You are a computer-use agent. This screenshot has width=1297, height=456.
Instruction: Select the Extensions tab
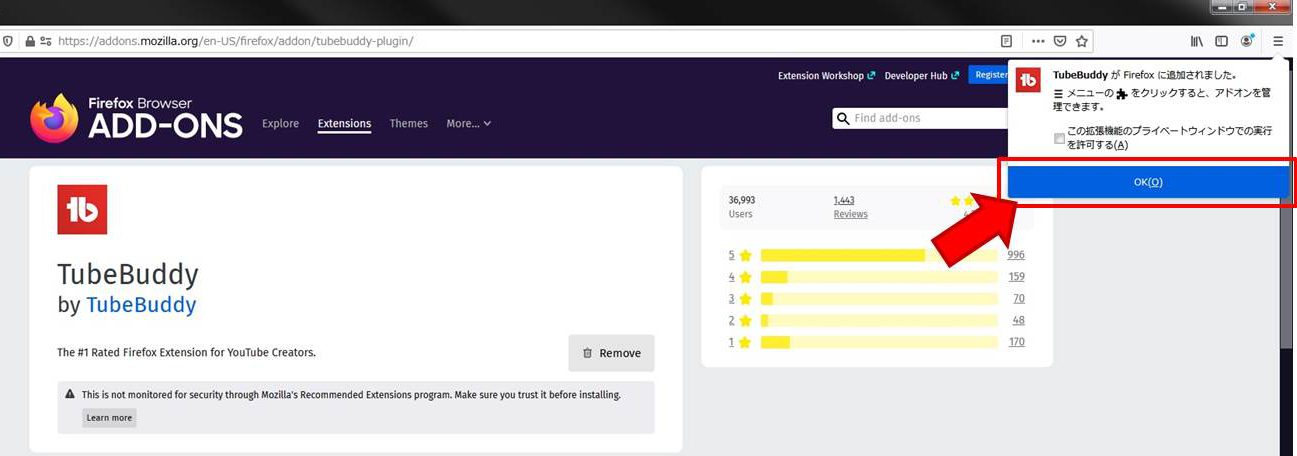coord(344,124)
